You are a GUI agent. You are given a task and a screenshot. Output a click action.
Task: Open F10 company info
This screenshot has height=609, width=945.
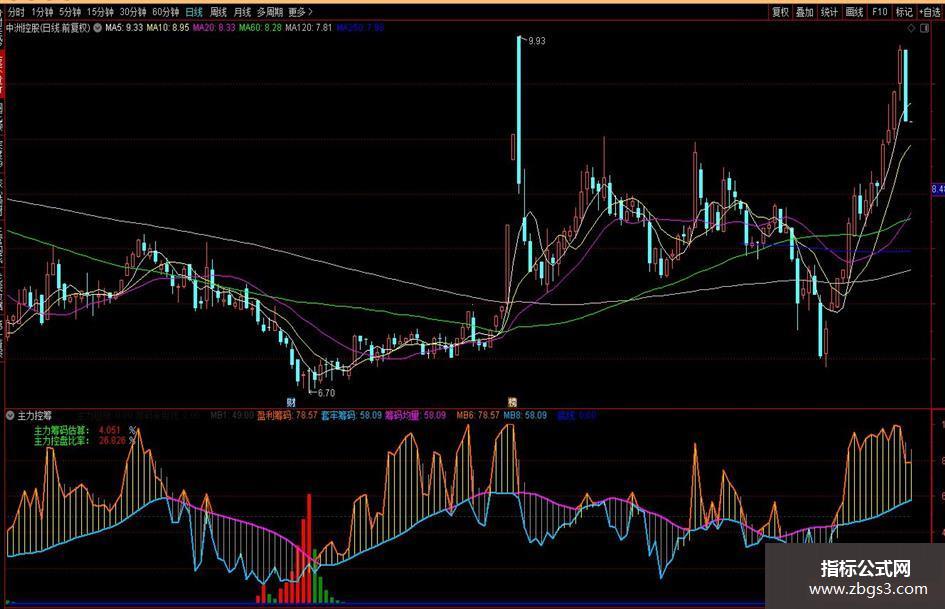click(x=879, y=12)
